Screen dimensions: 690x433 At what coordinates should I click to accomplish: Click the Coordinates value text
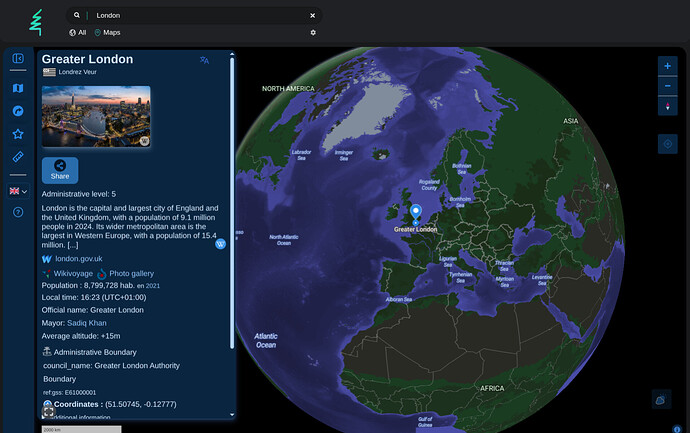tap(141, 404)
